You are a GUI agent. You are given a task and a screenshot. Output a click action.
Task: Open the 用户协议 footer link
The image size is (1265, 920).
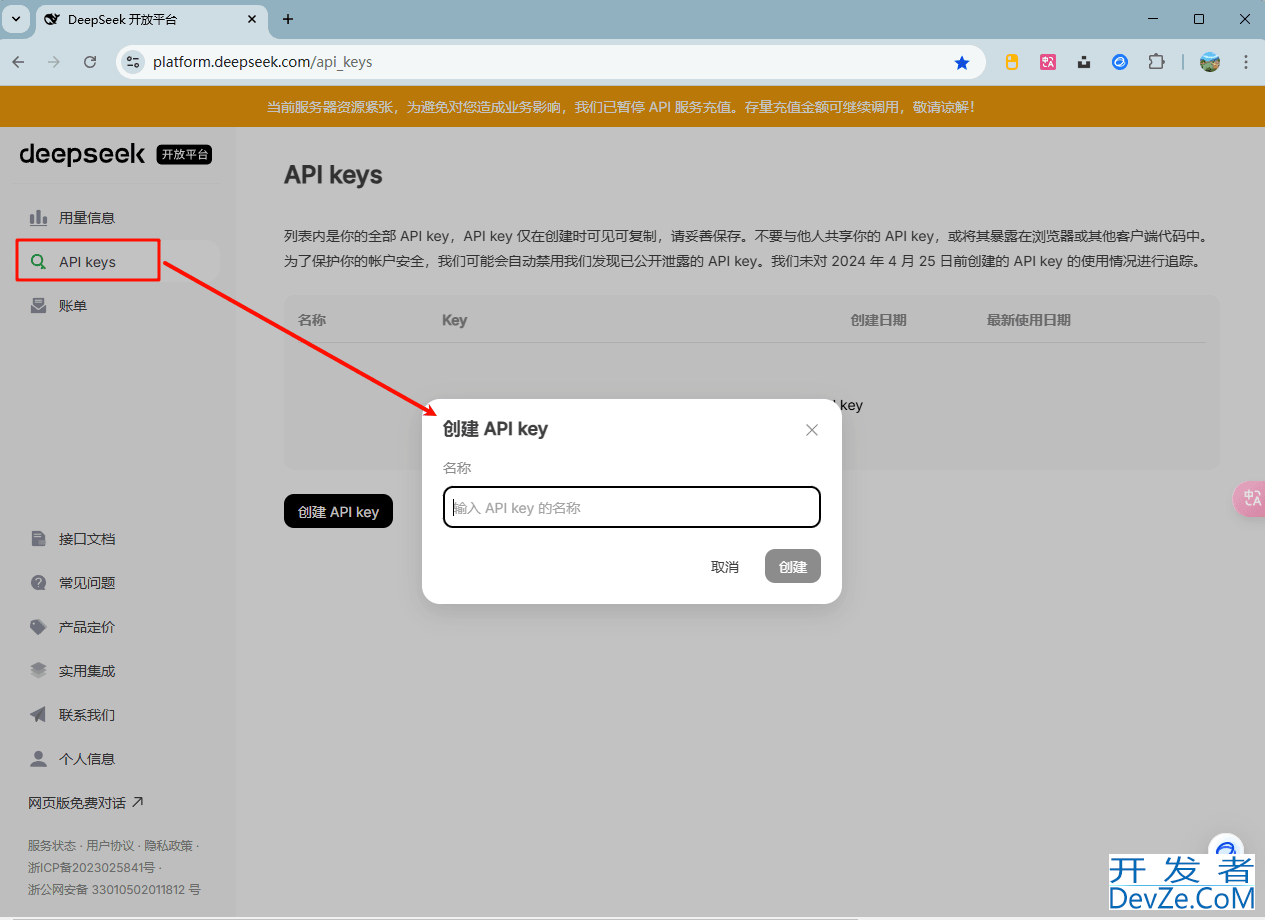coord(110,846)
